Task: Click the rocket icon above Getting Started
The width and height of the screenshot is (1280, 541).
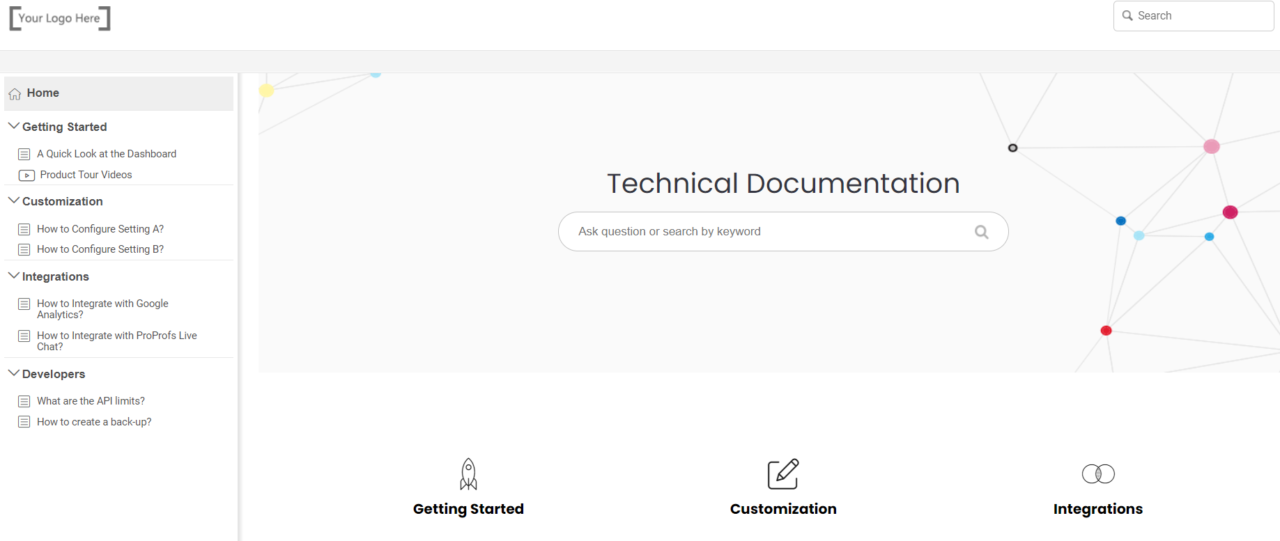Action: (468, 474)
